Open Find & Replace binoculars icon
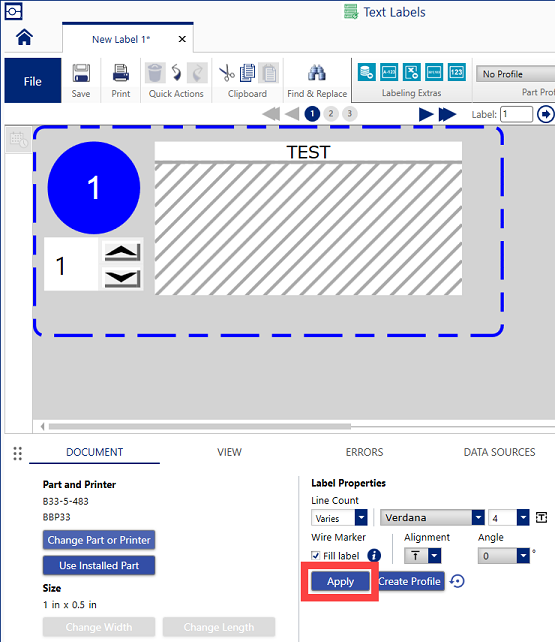The width and height of the screenshot is (555, 642). (317, 73)
